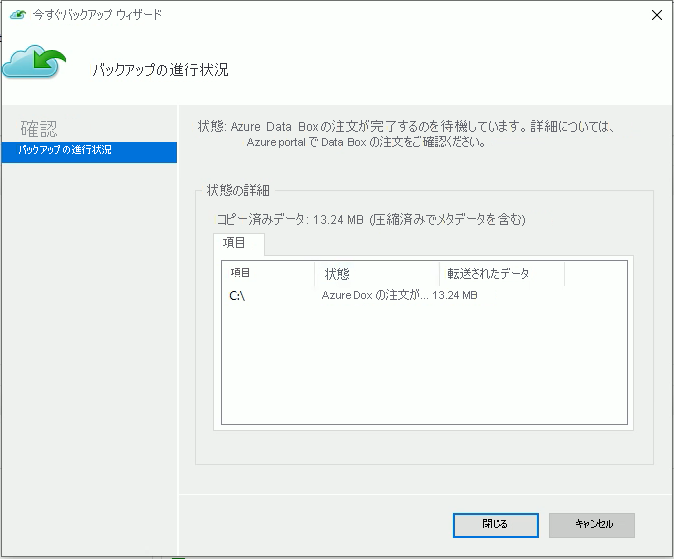Viewport: 674px width, 559px height.
Task: Click the 転送されたデータ column header
Action: 502,273
